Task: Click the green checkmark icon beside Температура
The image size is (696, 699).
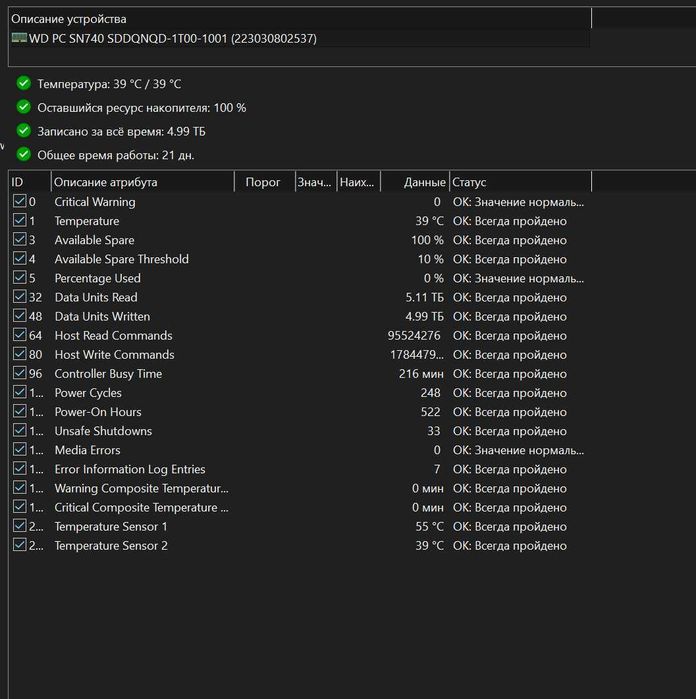Action: (x=24, y=83)
